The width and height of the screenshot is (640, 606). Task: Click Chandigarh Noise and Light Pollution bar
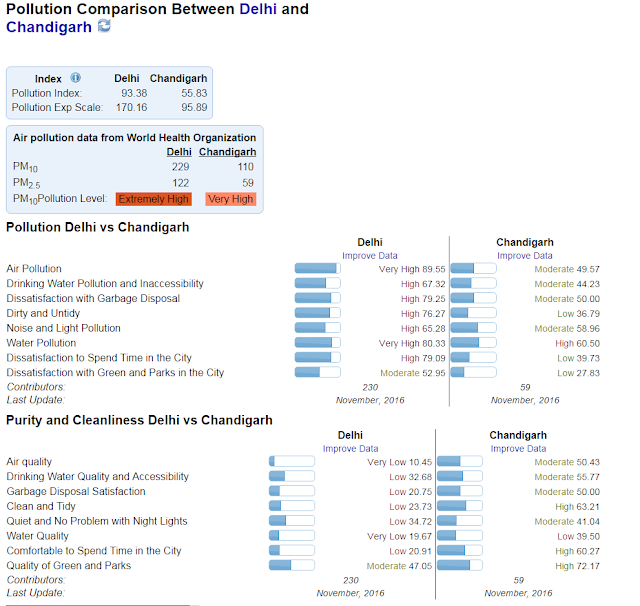coord(473,328)
